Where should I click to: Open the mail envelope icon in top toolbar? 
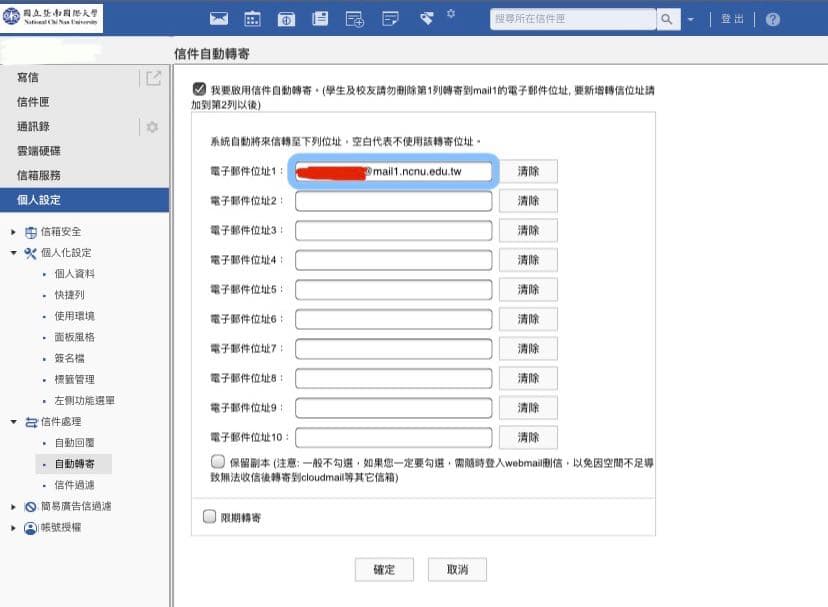[219, 19]
